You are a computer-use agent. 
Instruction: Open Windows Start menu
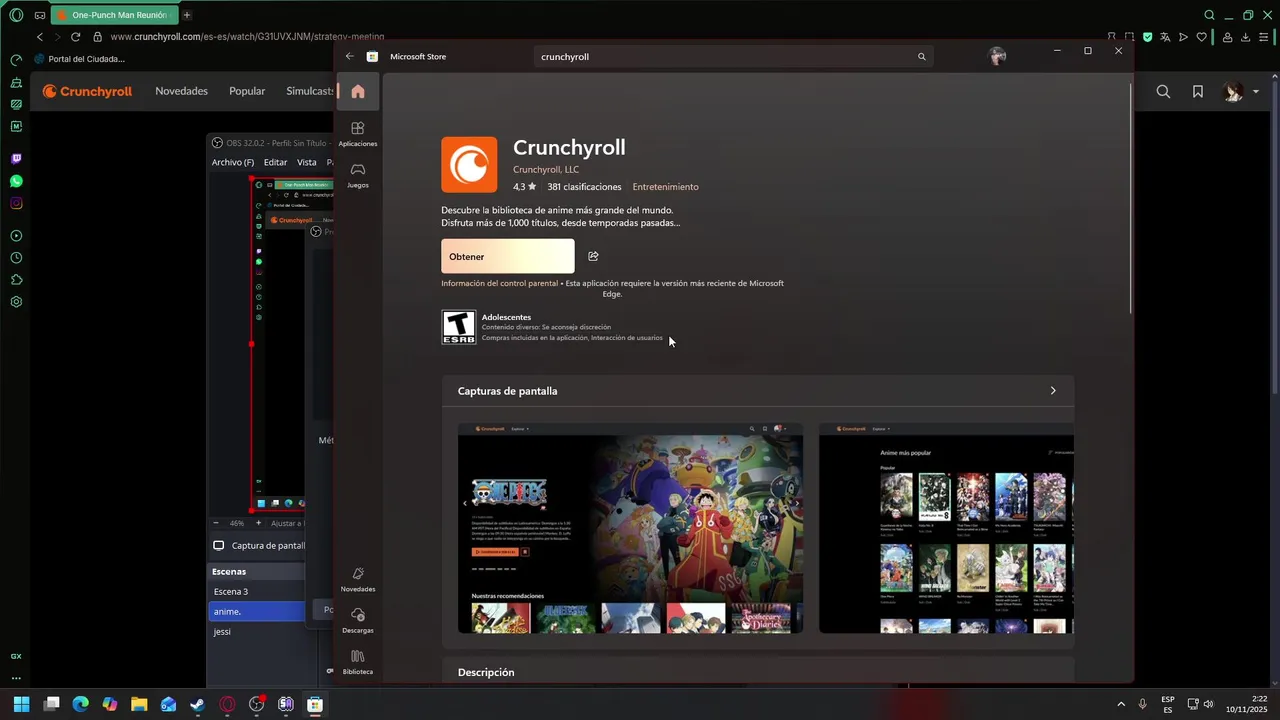click(x=22, y=704)
